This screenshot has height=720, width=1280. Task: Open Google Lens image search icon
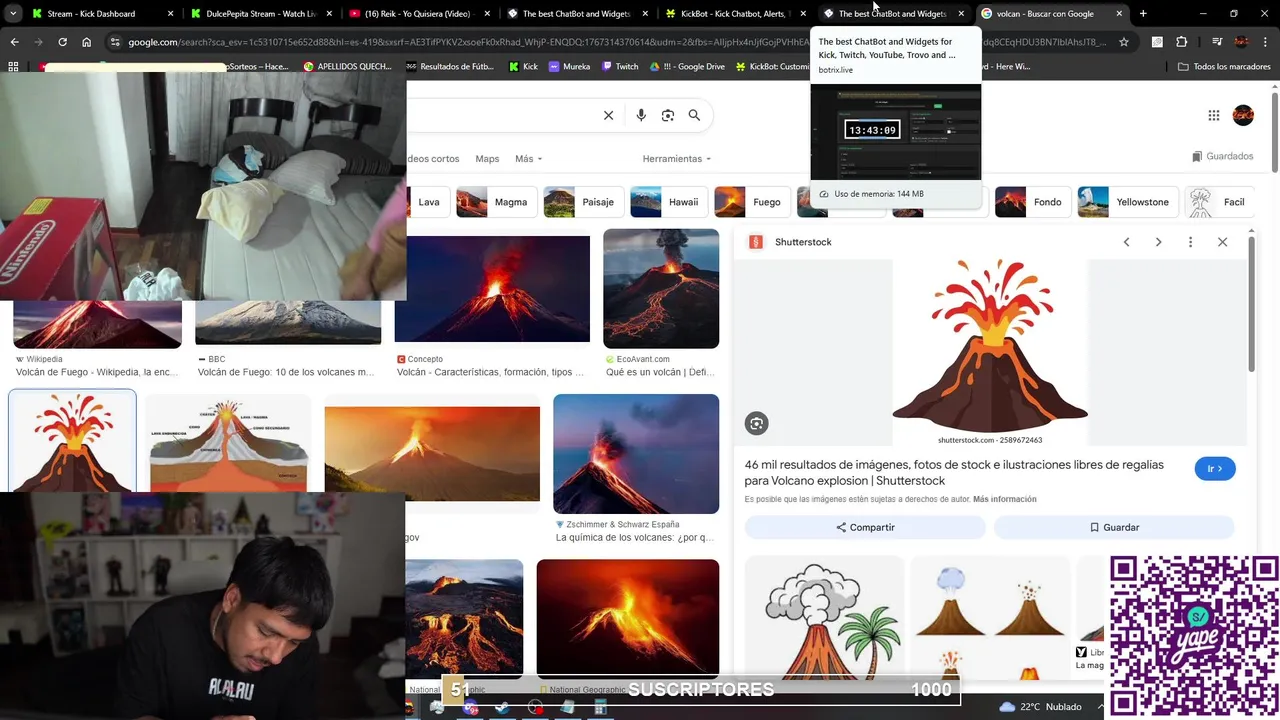(x=668, y=115)
